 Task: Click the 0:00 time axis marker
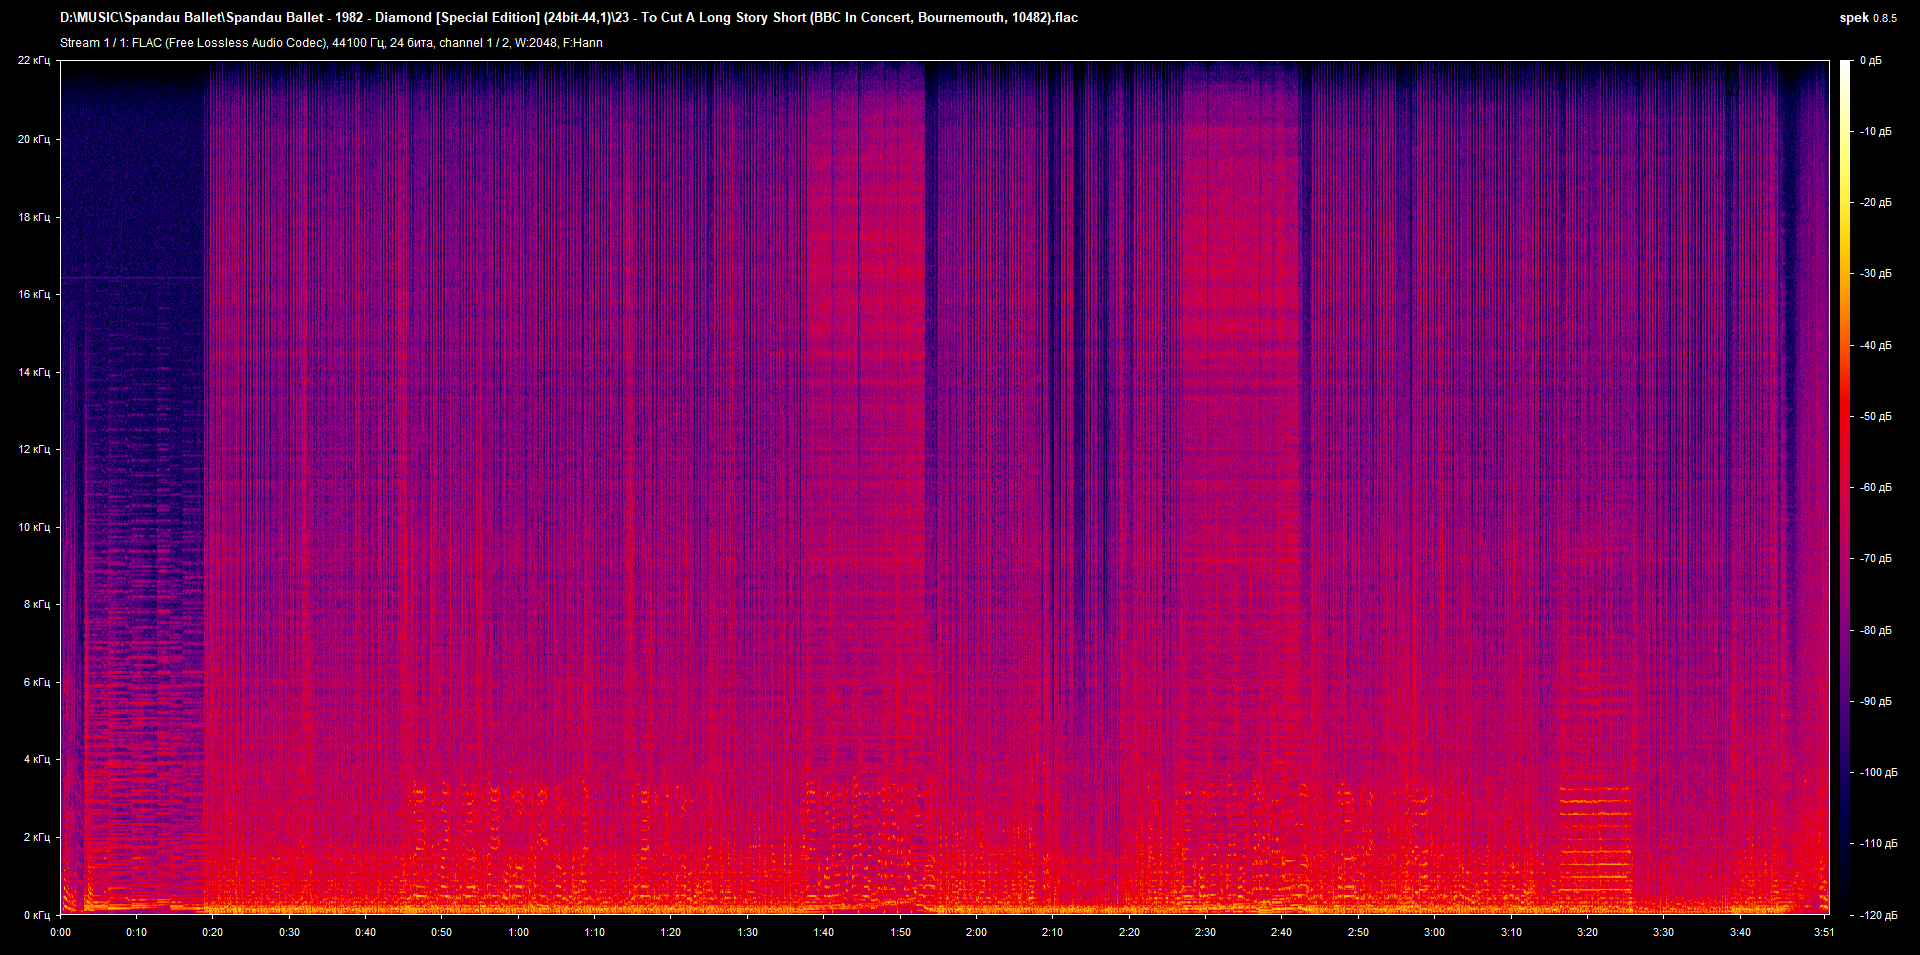61,932
